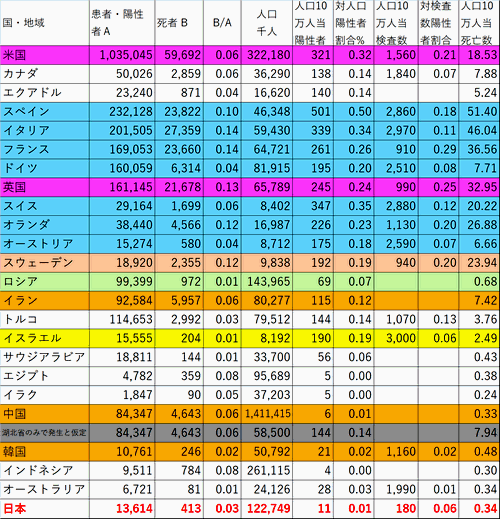Select the 韓国 row label

[x=45, y=452]
